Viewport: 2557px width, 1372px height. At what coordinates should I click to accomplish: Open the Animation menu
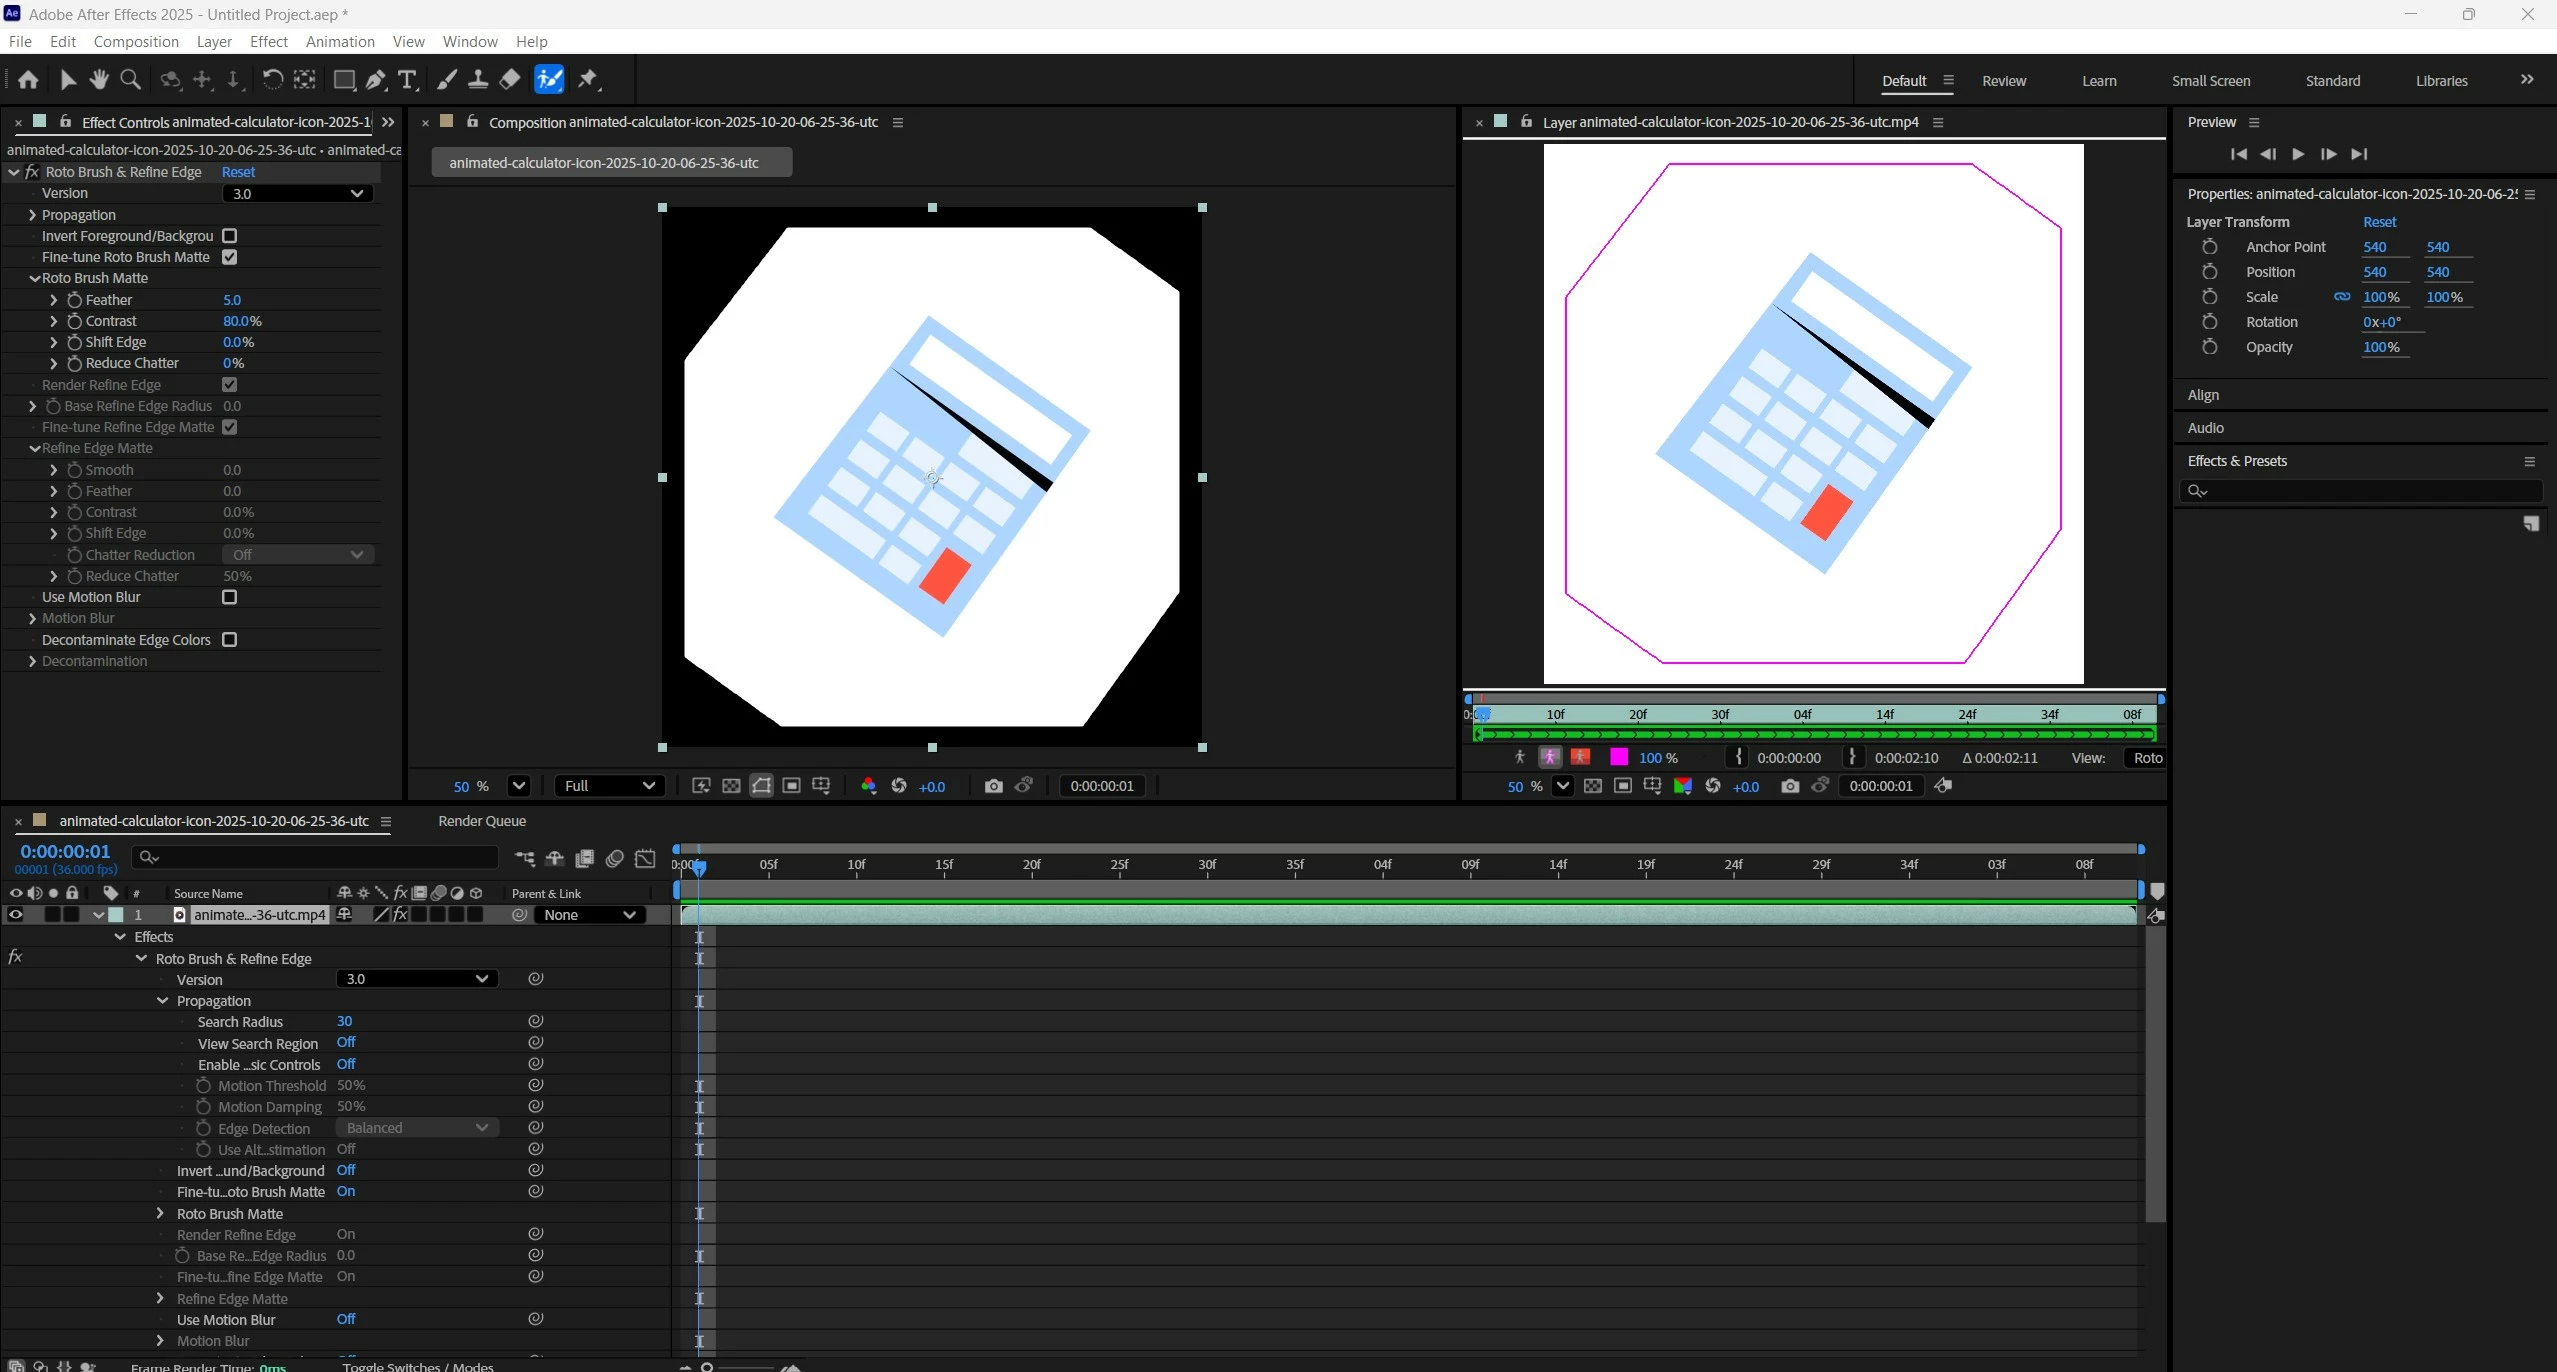pyautogui.click(x=340, y=41)
